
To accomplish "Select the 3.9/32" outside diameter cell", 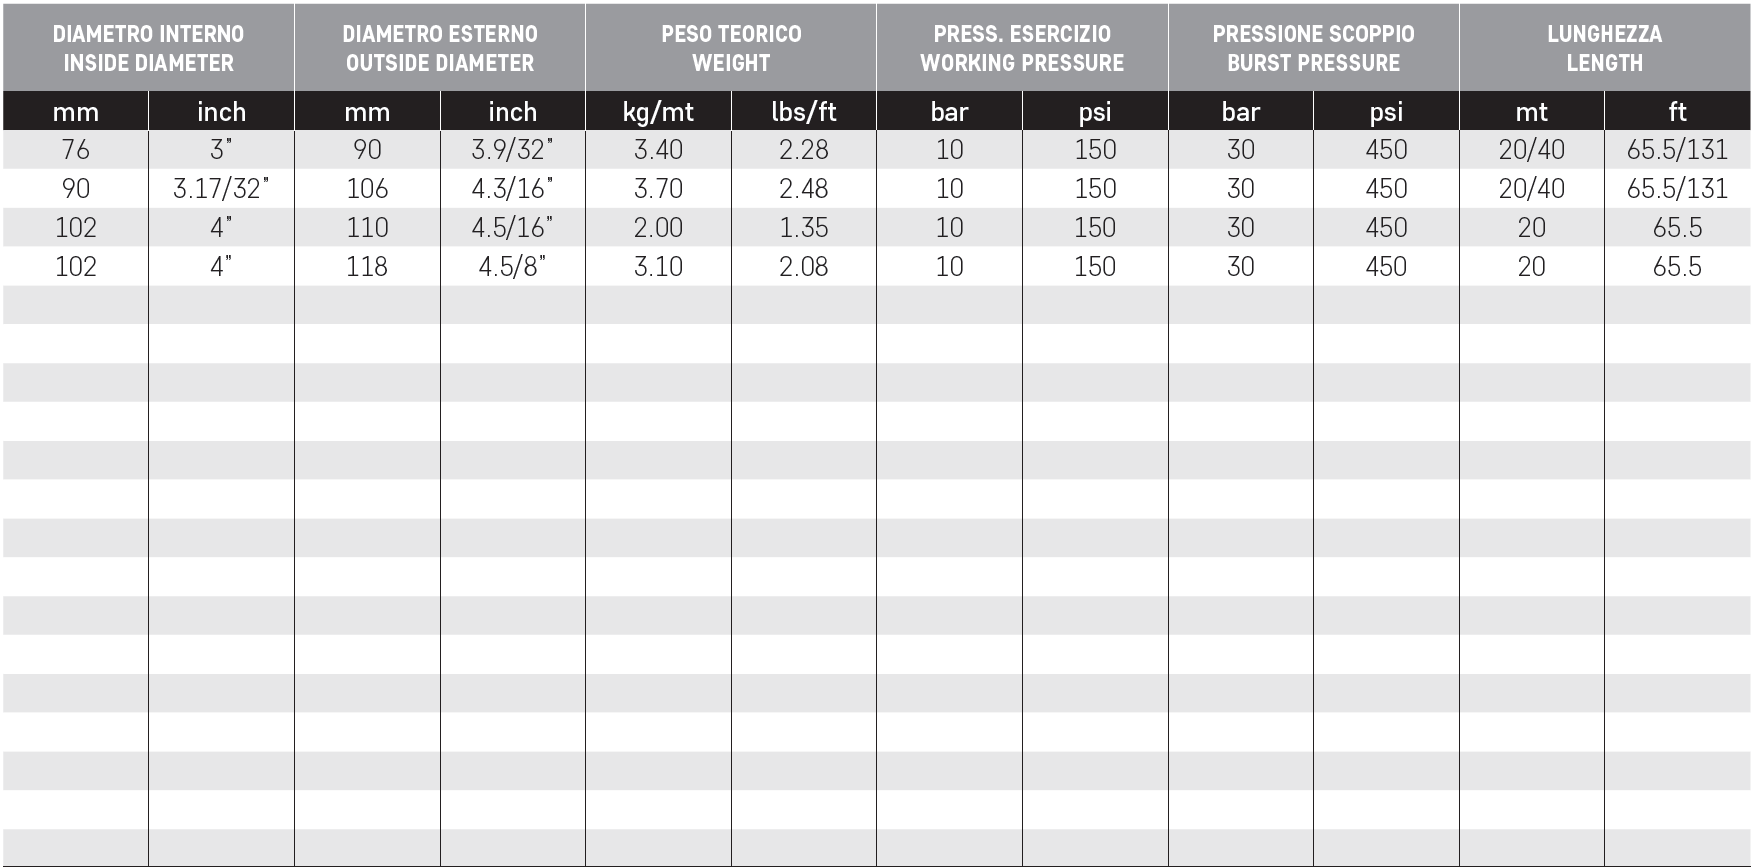I will [x=513, y=150].
